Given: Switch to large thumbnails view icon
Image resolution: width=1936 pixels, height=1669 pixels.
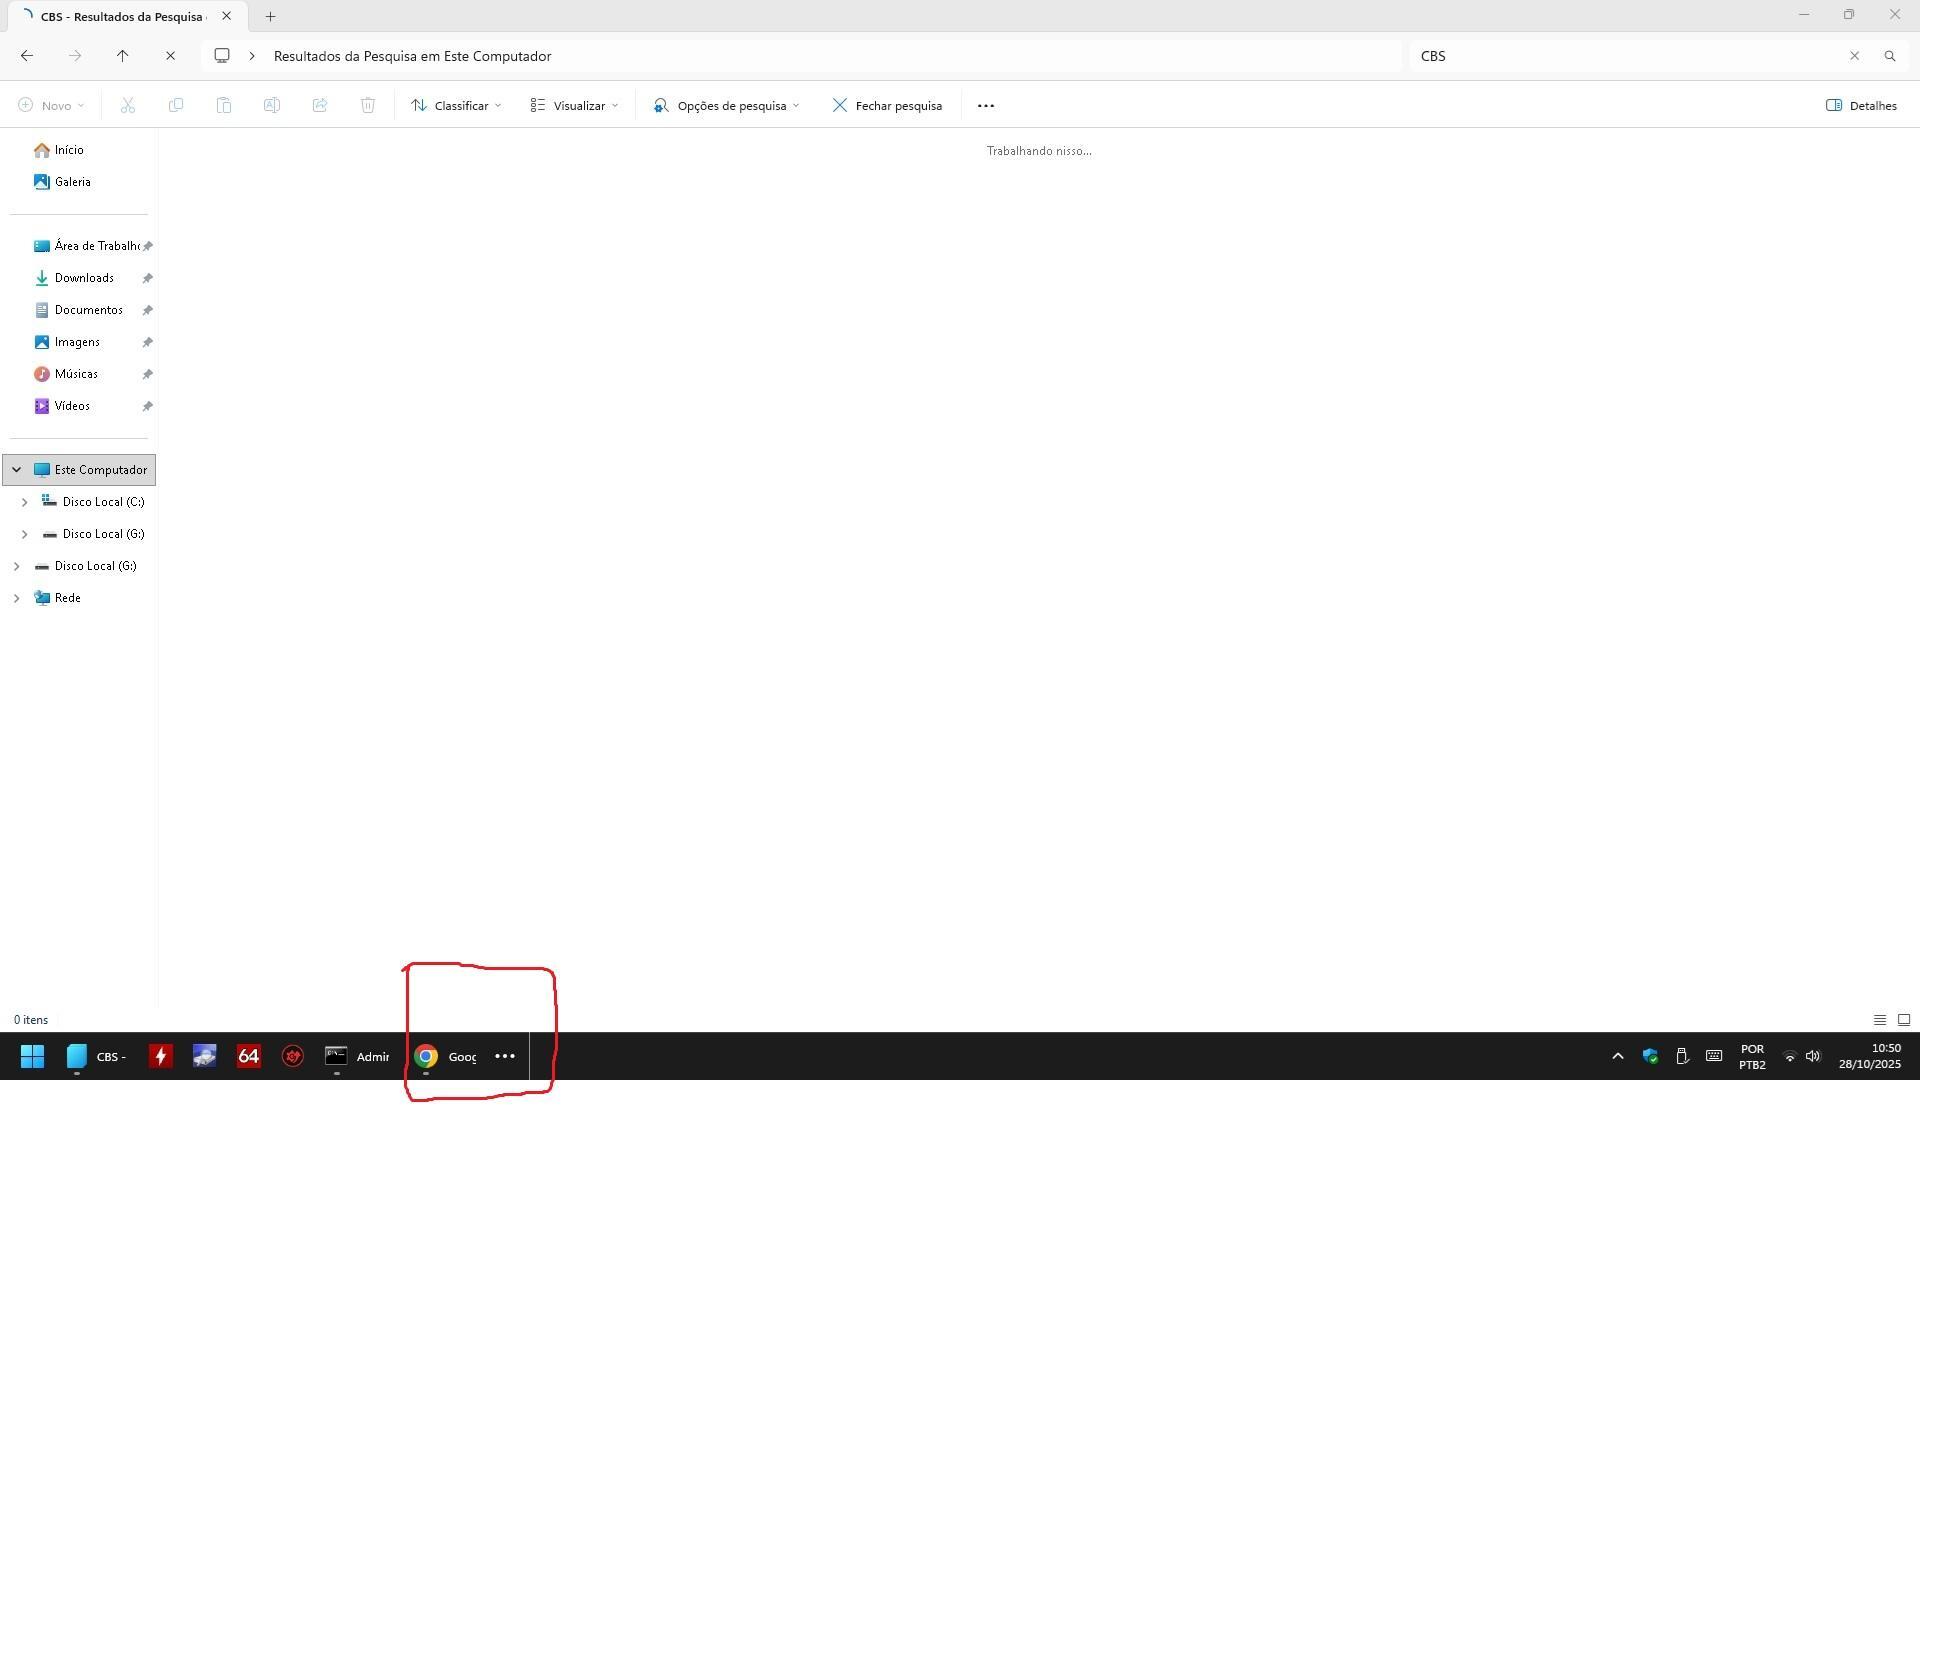Looking at the screenshot, I should [1903, 1020].
